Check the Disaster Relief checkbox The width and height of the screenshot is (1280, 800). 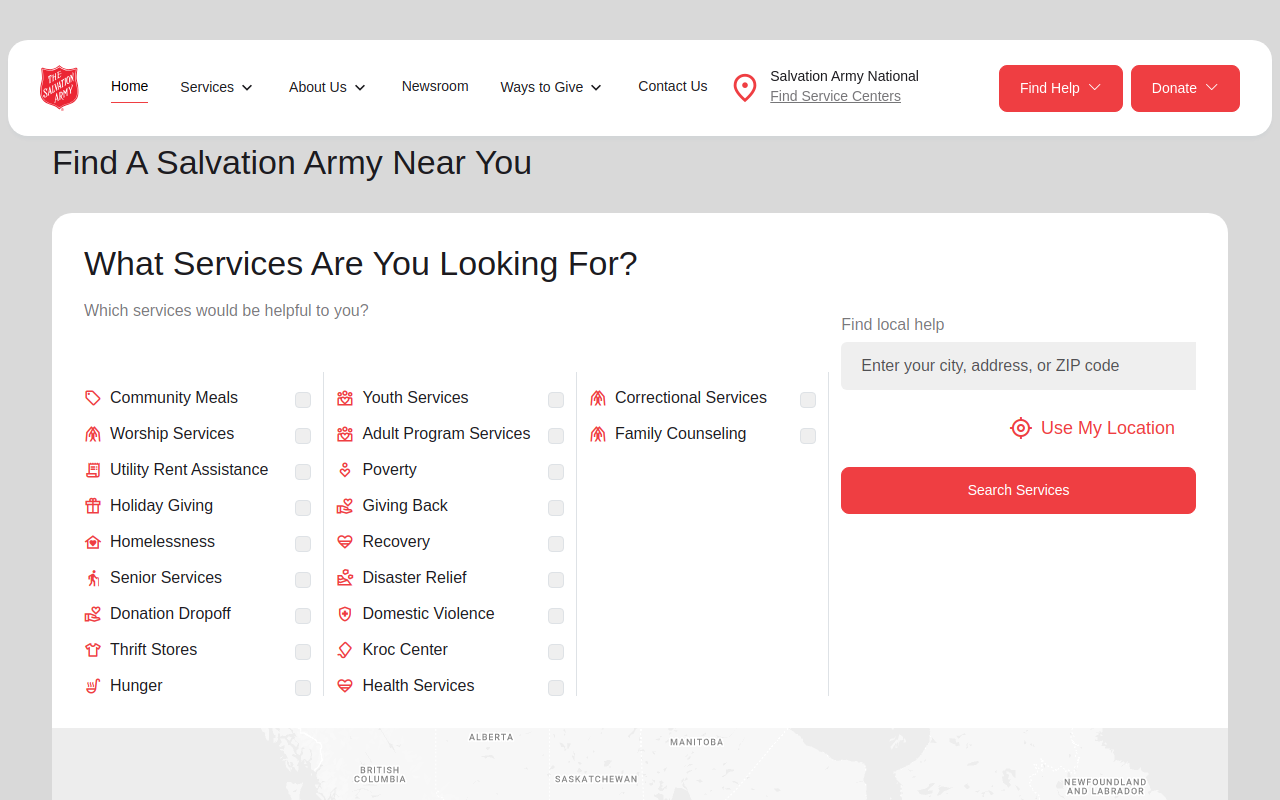556,580
